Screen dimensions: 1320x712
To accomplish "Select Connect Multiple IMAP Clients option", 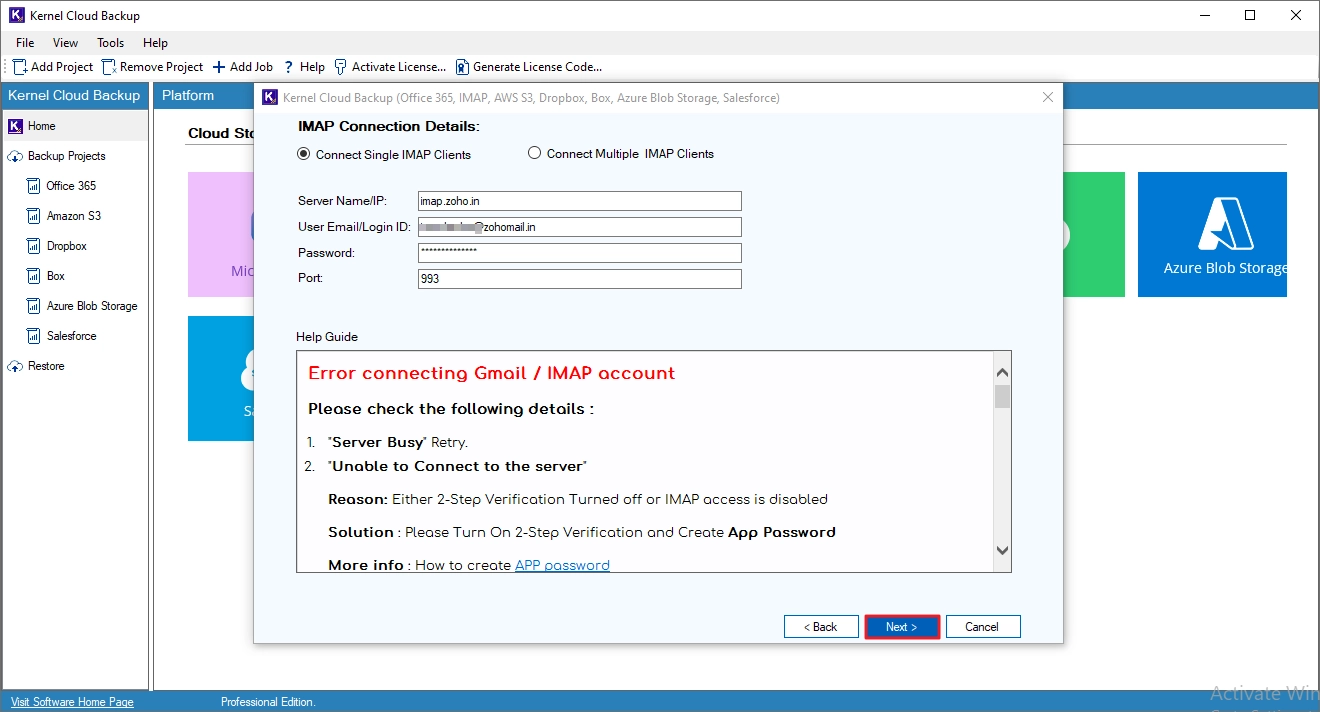I will coord(620,154).
